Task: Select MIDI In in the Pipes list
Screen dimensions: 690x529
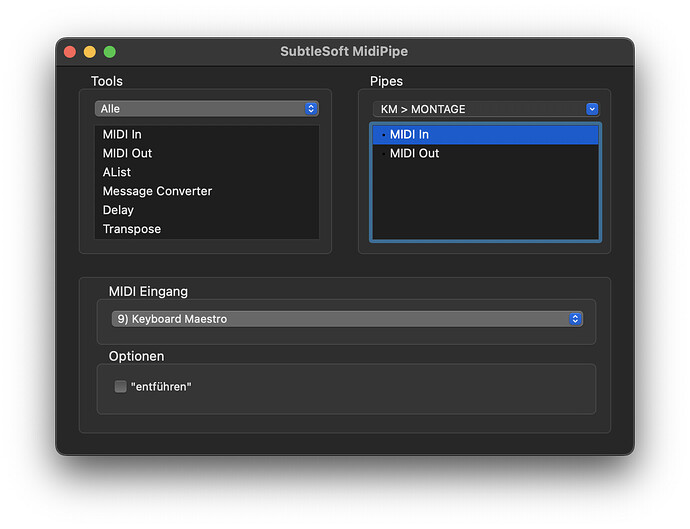Action: (x=485, y=135)
